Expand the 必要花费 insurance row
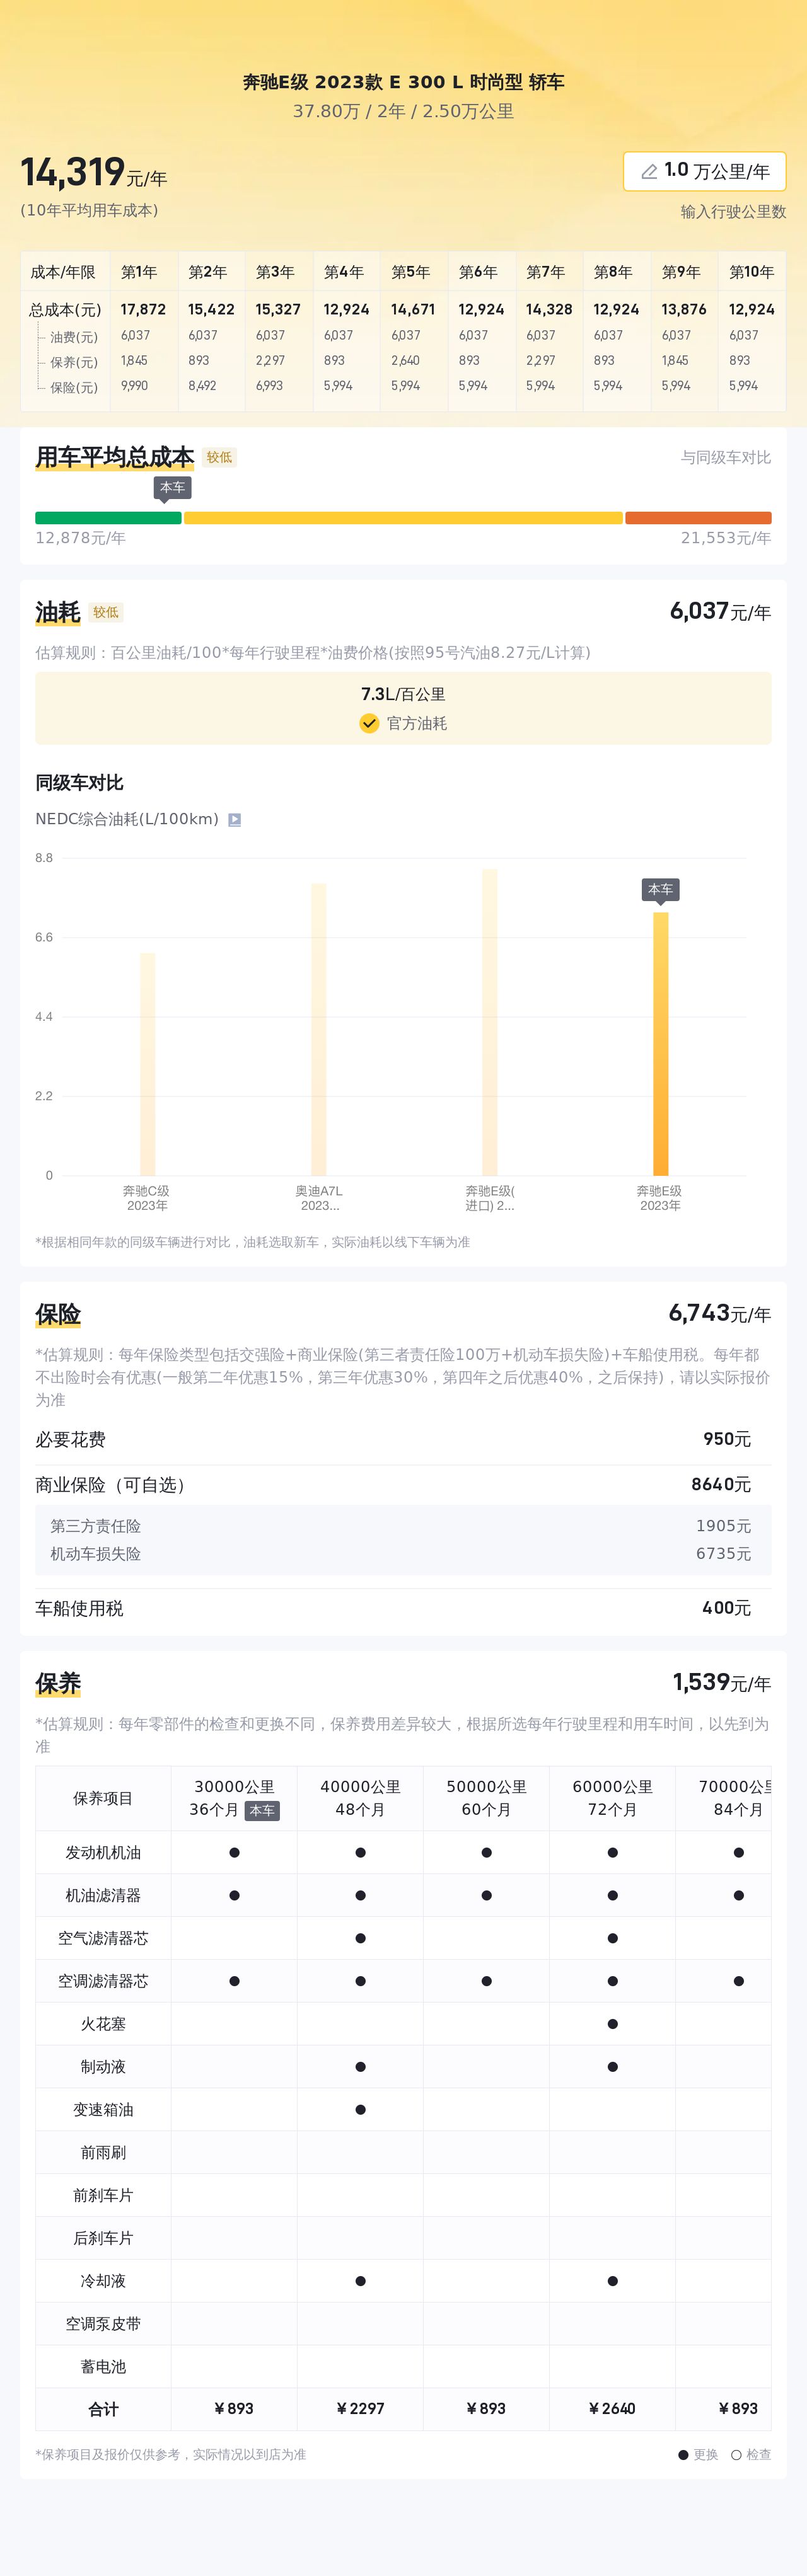Viewport: 807px width, 2576px height. (x=403, y=1439)
